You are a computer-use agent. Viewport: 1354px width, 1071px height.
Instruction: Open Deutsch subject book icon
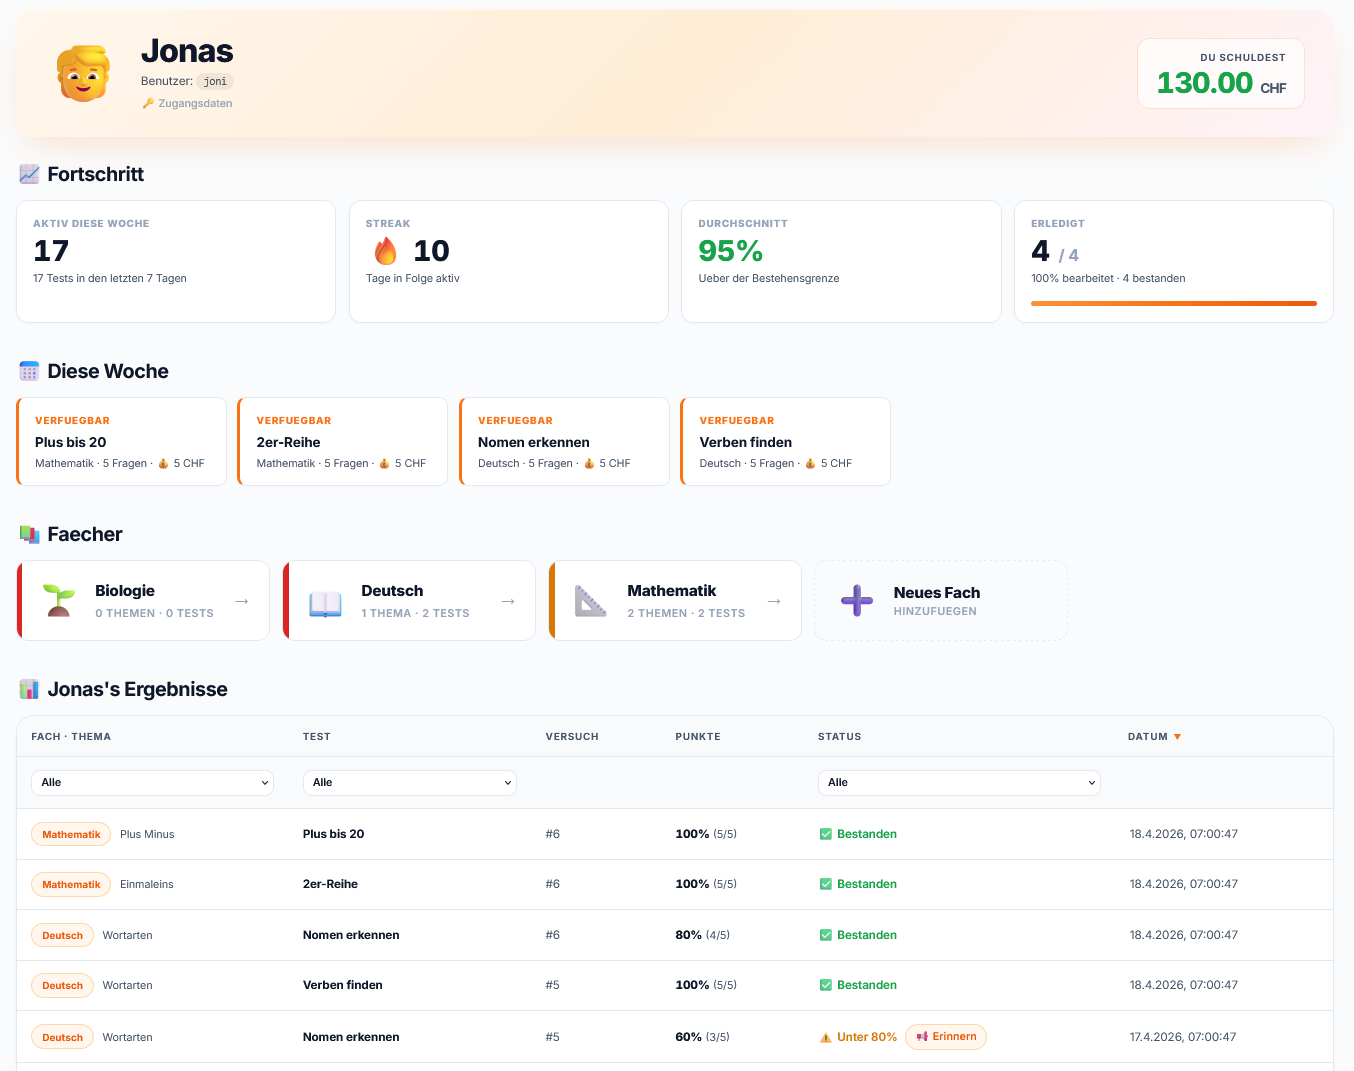325,601
